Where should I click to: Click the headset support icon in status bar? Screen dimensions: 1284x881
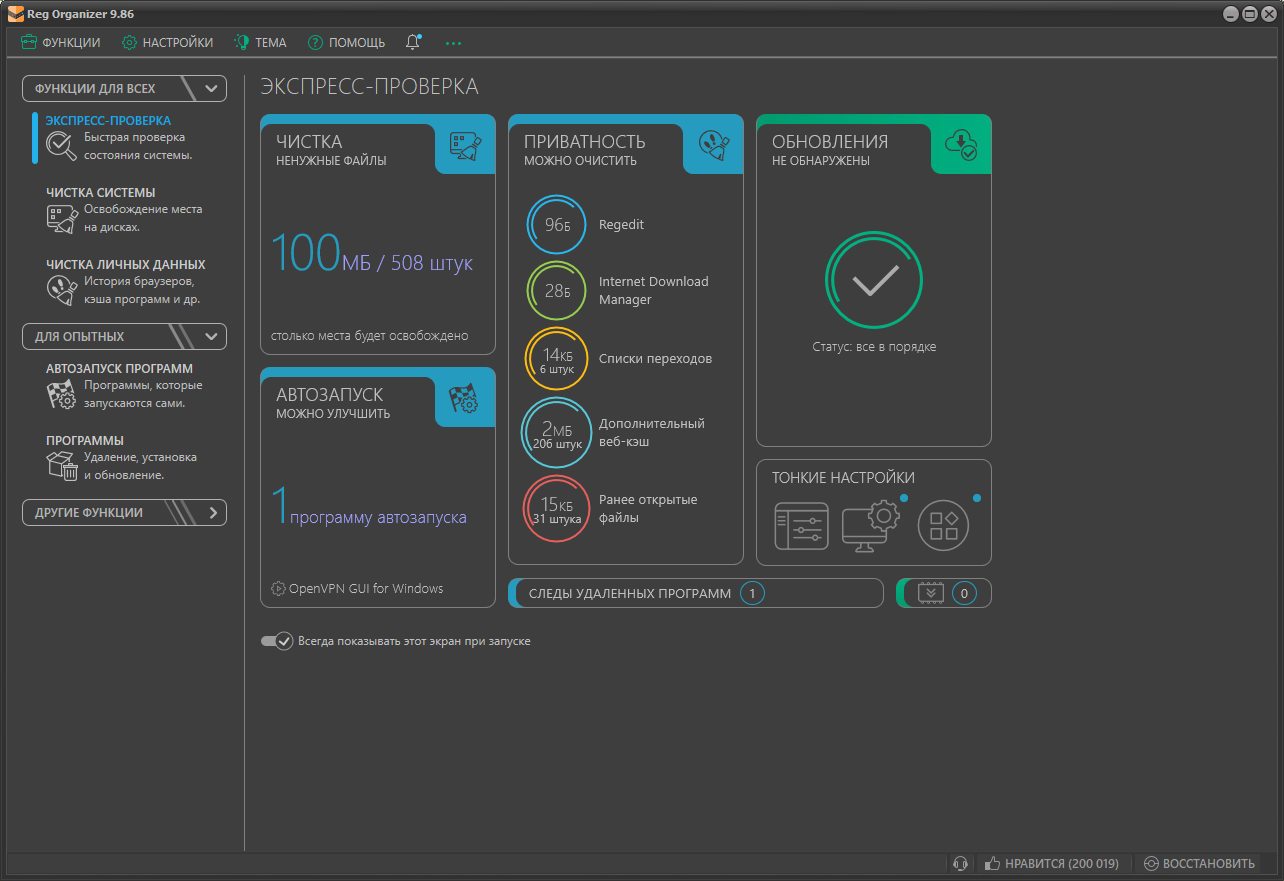[x=960, y=863]
